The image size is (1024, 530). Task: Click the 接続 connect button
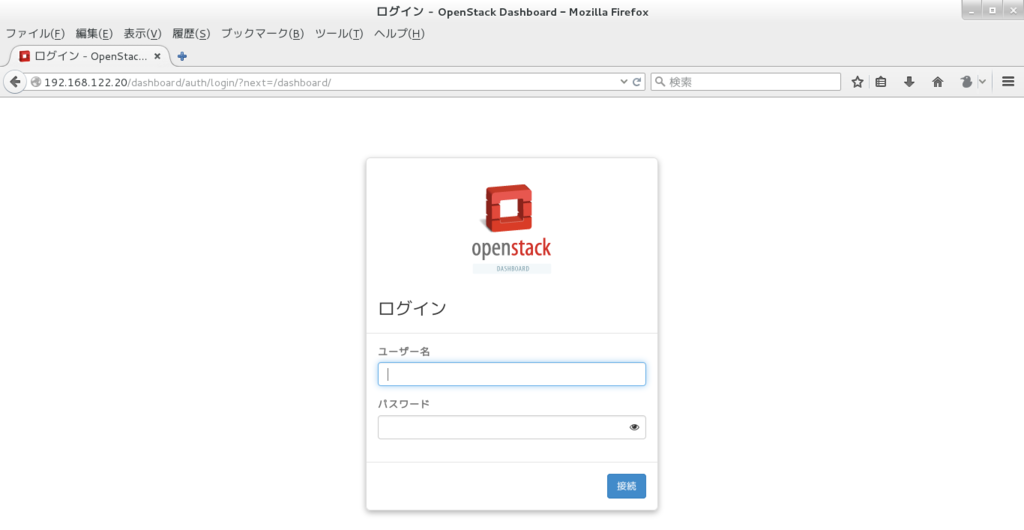[626, 486]
